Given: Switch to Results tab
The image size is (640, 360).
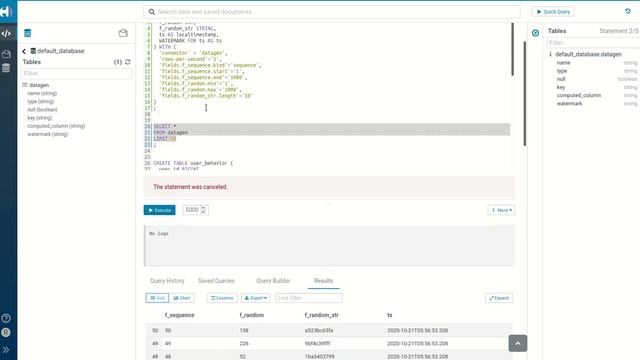Looking at the screenshot, I should (323, 281).
